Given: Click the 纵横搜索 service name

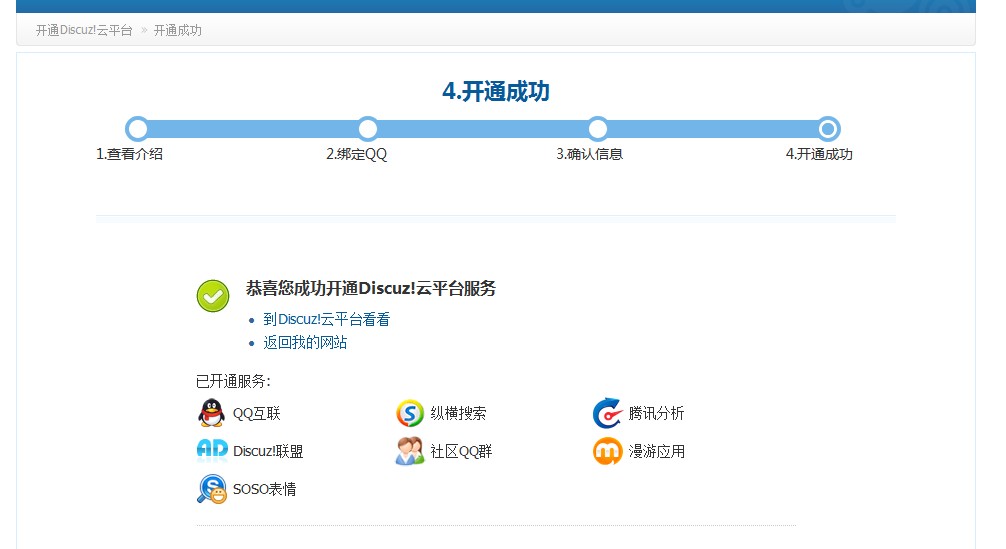Looking at the screenshot, I should point(458,414).
